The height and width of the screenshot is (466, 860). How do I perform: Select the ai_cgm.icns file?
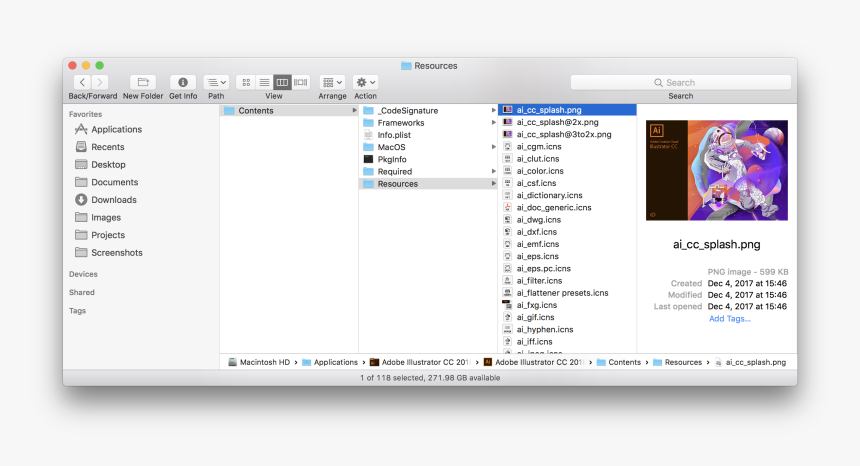pos(567,146)
